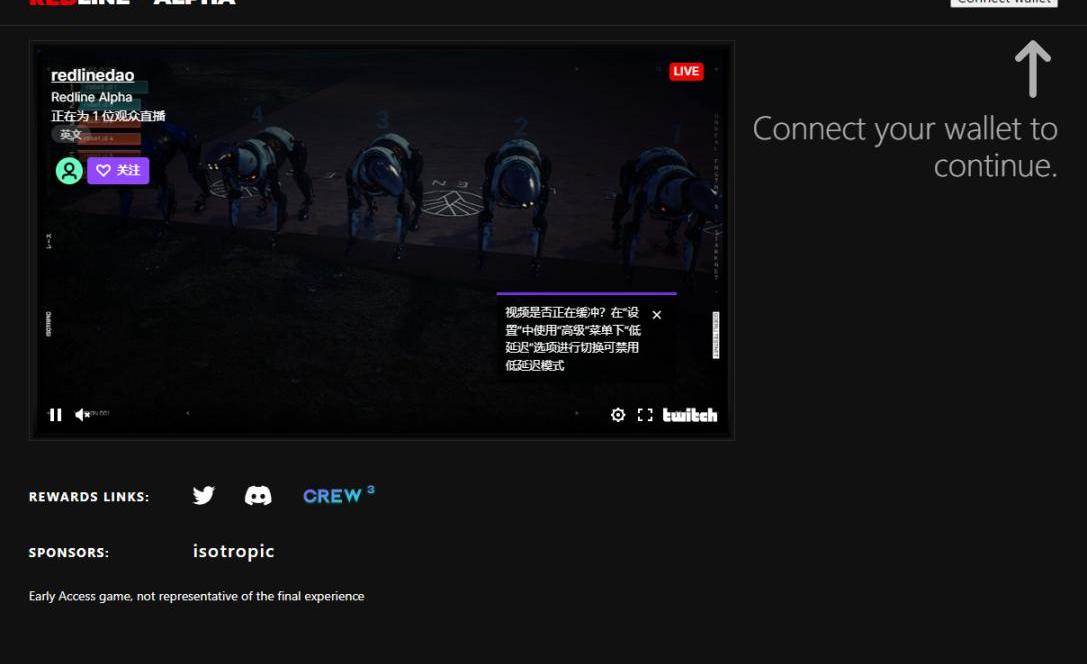Visit the isotropic sponsor link
1087x664 pixels.
coord(234,551)
